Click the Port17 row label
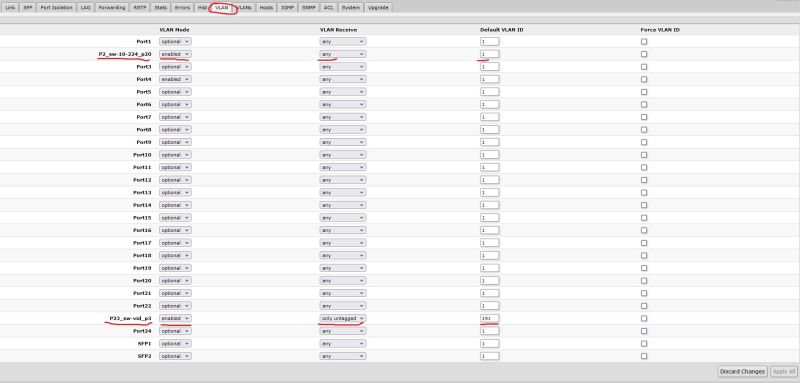The width and height of the screenshot is (800, 383). coord(142,243)
